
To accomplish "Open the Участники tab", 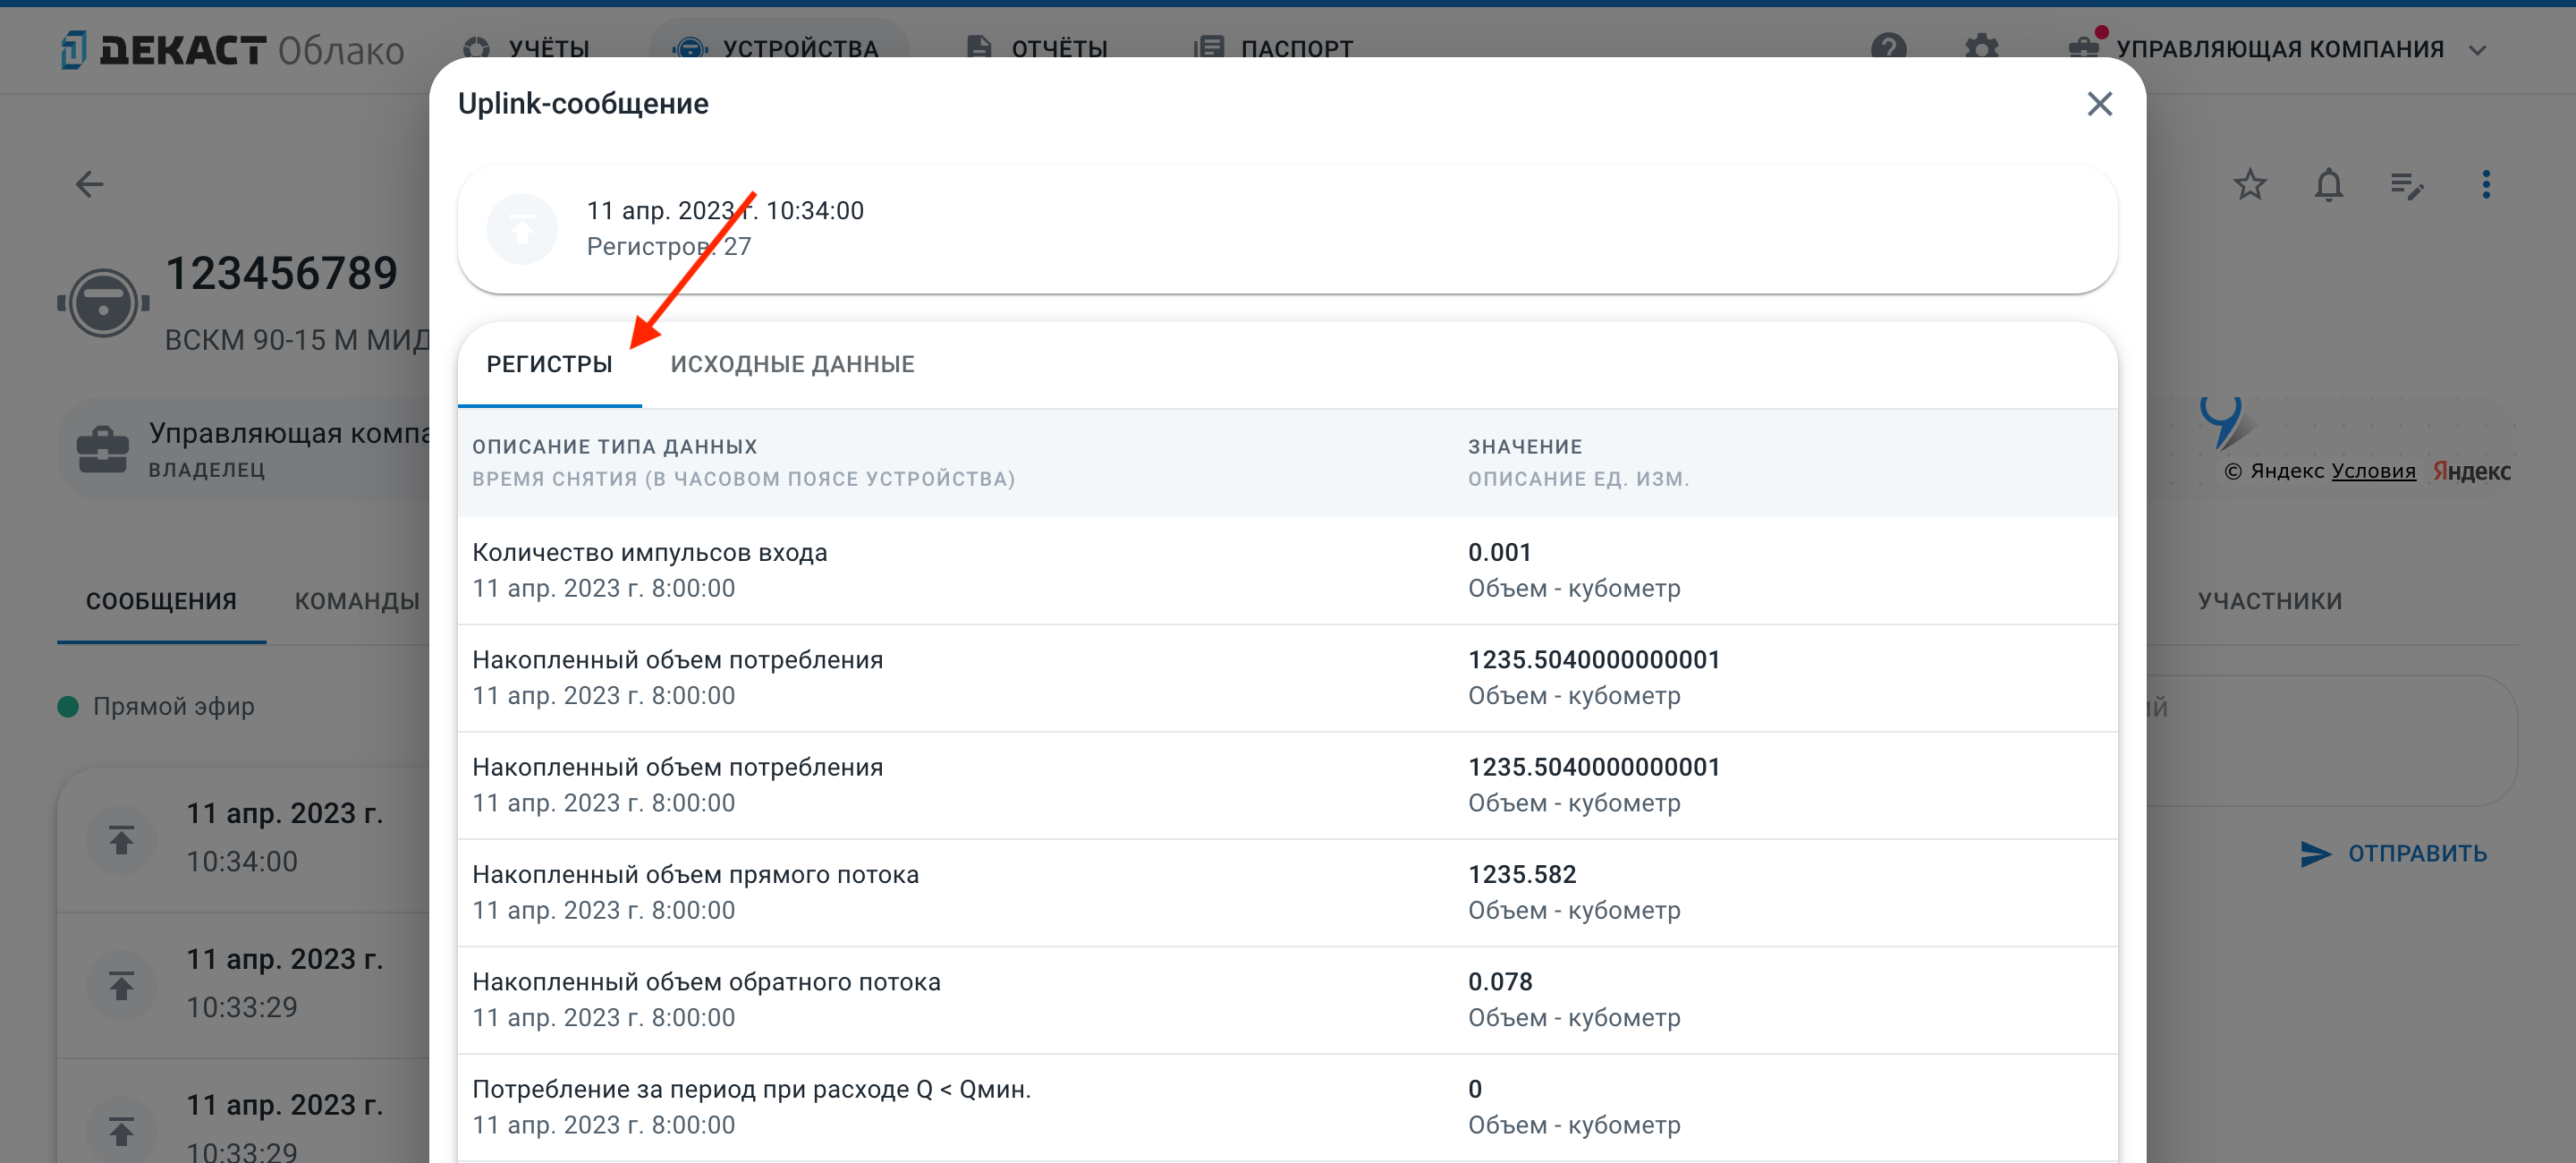I will (x=2270, y=601).
